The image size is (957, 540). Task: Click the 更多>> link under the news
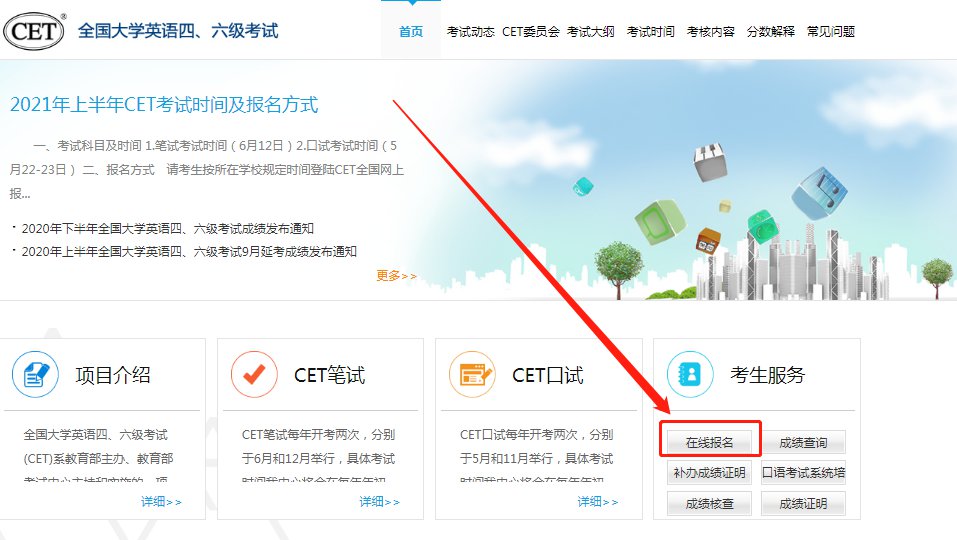click(x=397, y=276)
